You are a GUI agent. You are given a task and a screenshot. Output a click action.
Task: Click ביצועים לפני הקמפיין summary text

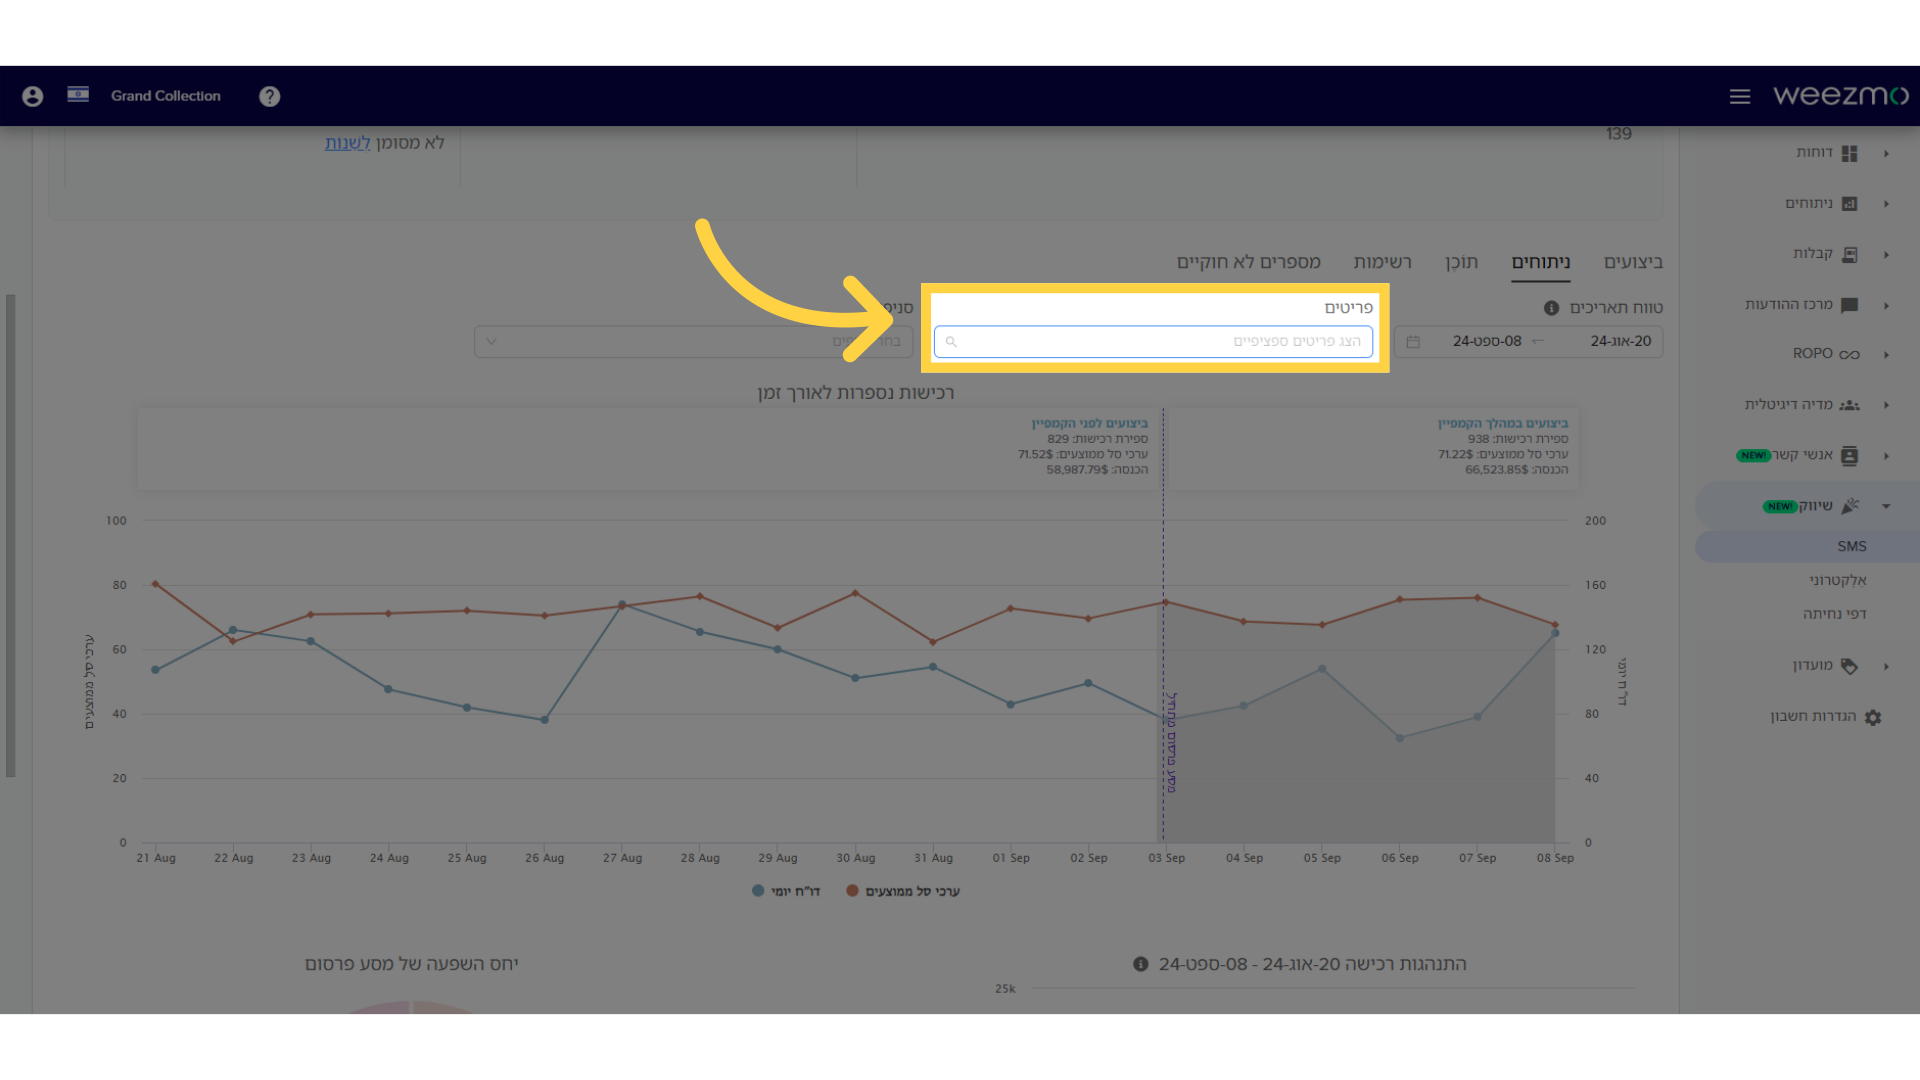pyautogui.click(x=1090, y=424)
